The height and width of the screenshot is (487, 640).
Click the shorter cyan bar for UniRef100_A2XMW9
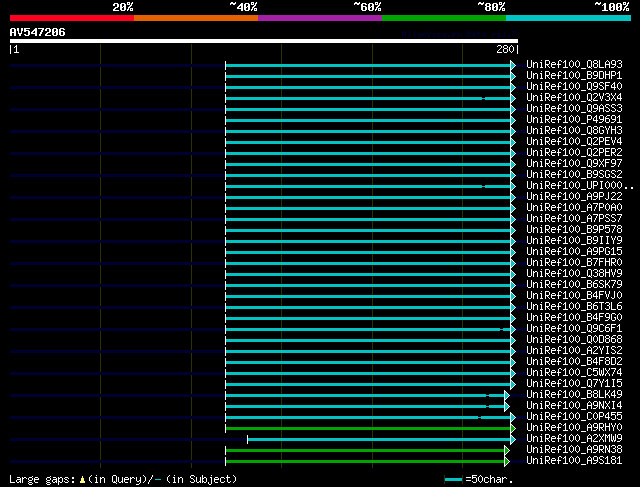coord(379,440)
